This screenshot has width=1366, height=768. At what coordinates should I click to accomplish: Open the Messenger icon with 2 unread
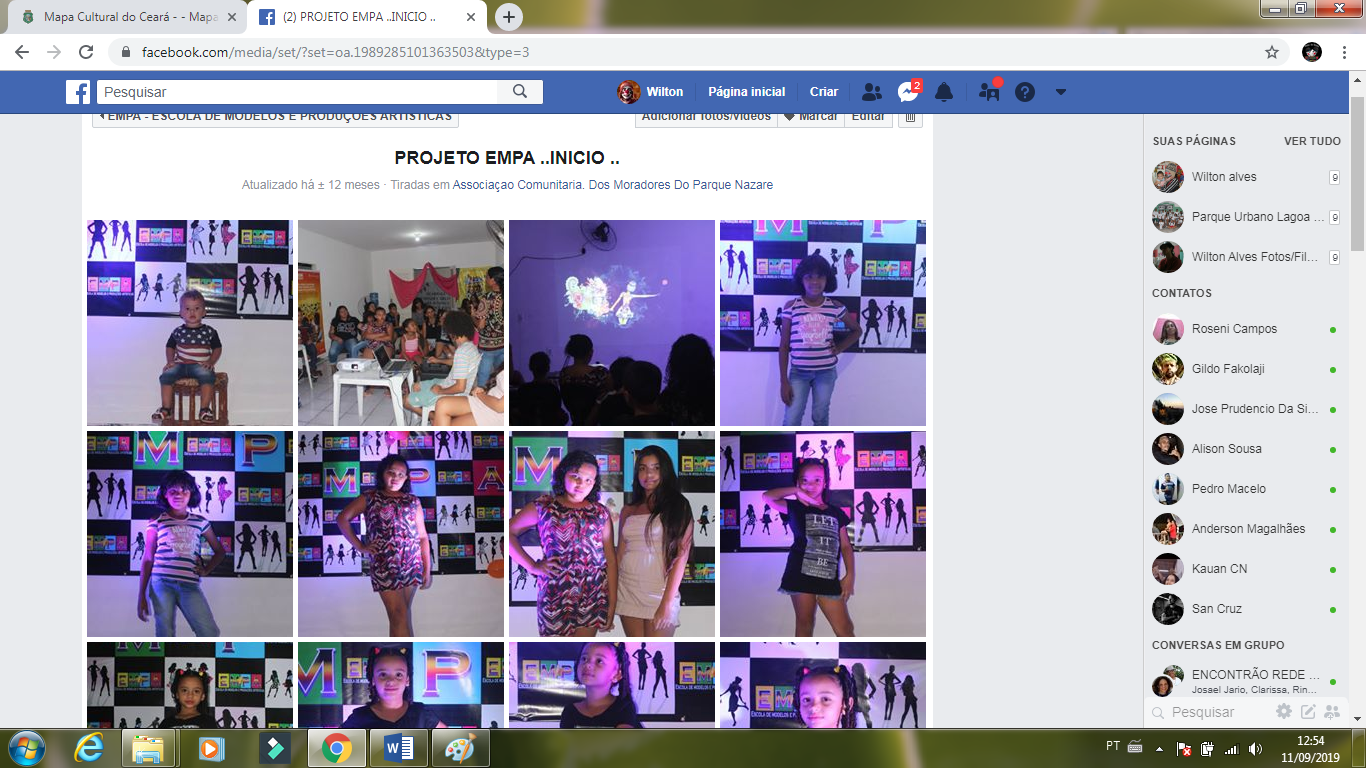(908, 92)
